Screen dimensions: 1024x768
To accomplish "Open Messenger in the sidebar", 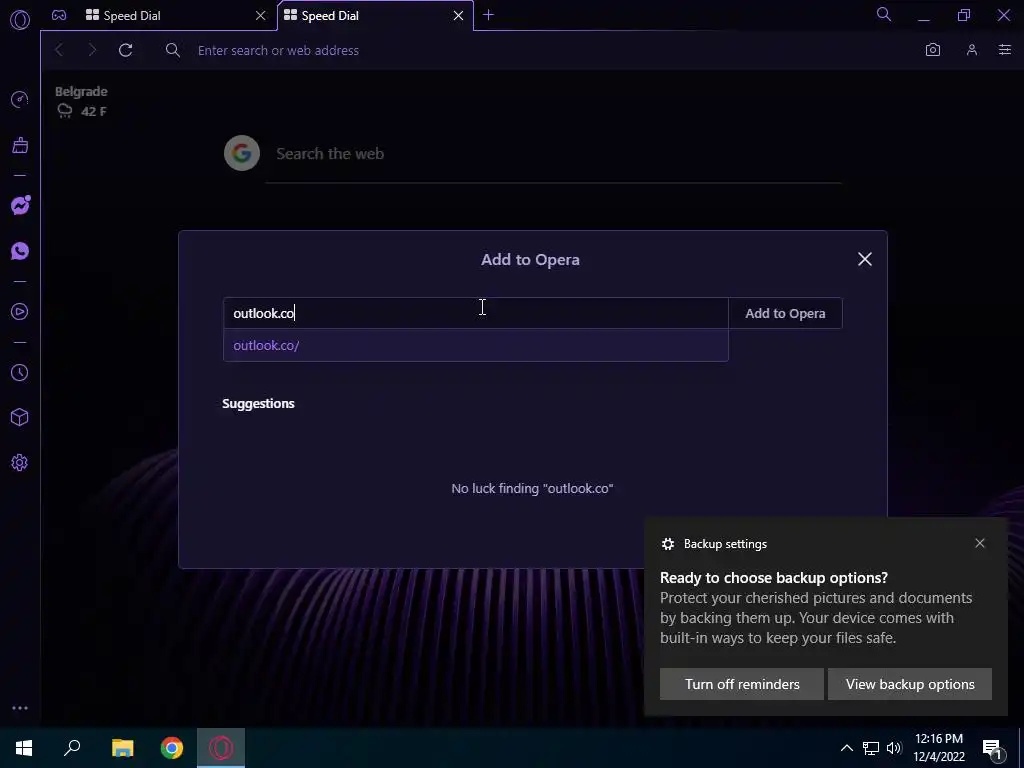I will click(20, 205).
